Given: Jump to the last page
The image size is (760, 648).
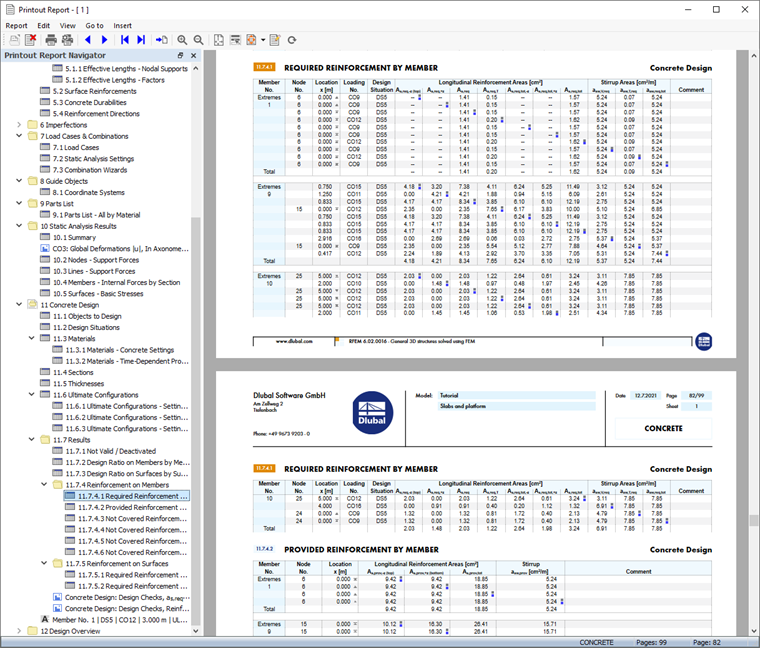Looking at the screenshot, I should coord(142,40).
